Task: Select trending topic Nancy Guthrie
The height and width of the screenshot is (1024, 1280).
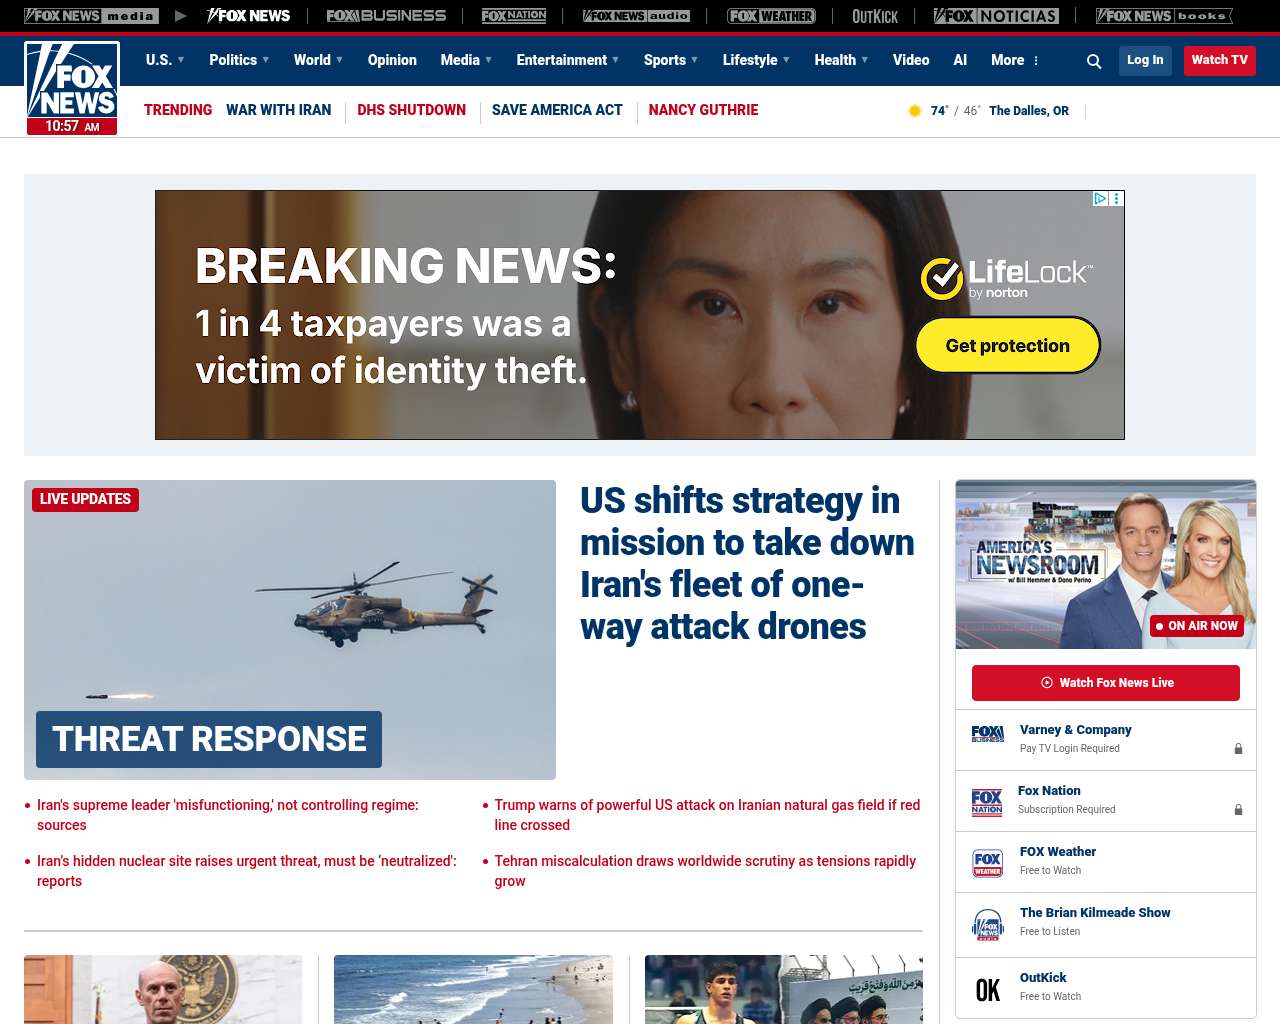Action: point(703,110)
